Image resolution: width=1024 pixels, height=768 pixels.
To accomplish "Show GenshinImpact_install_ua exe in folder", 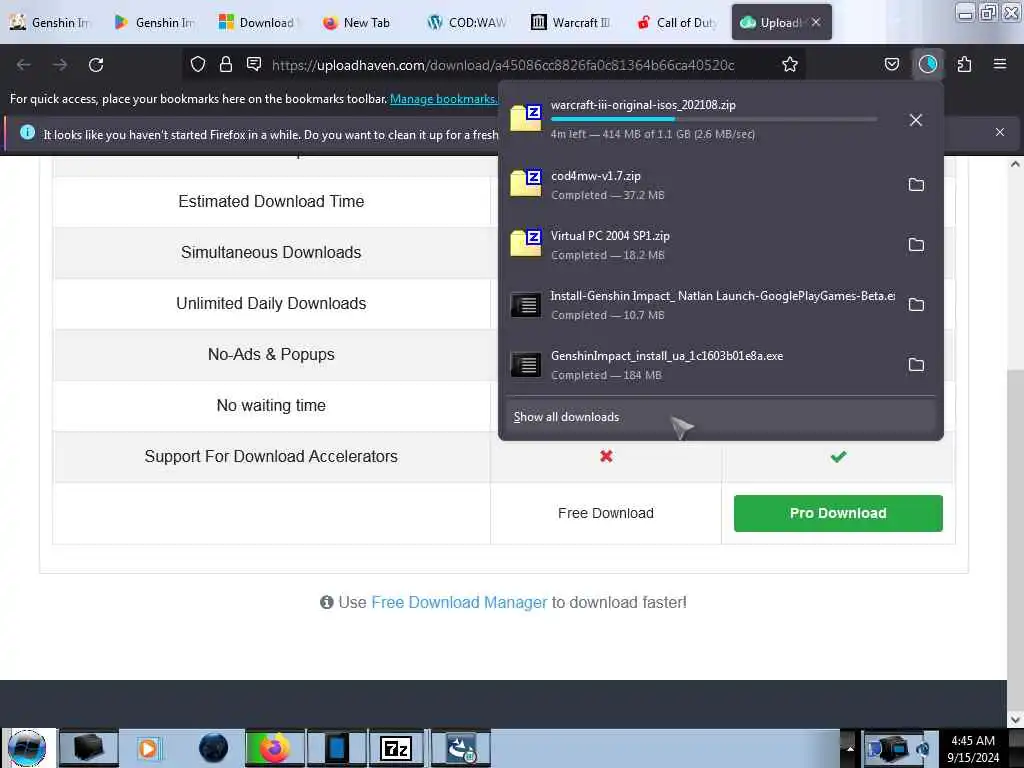I will [916, 365].
